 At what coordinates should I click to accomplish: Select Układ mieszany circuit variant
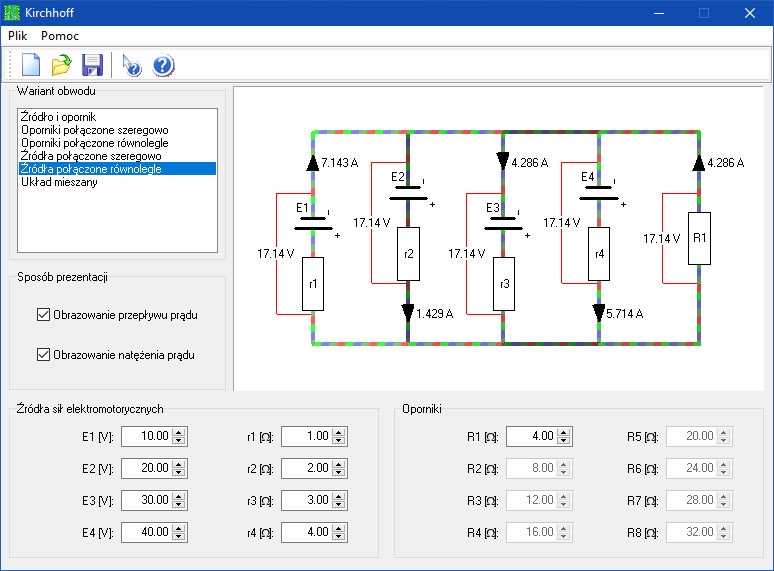[59, 182]
